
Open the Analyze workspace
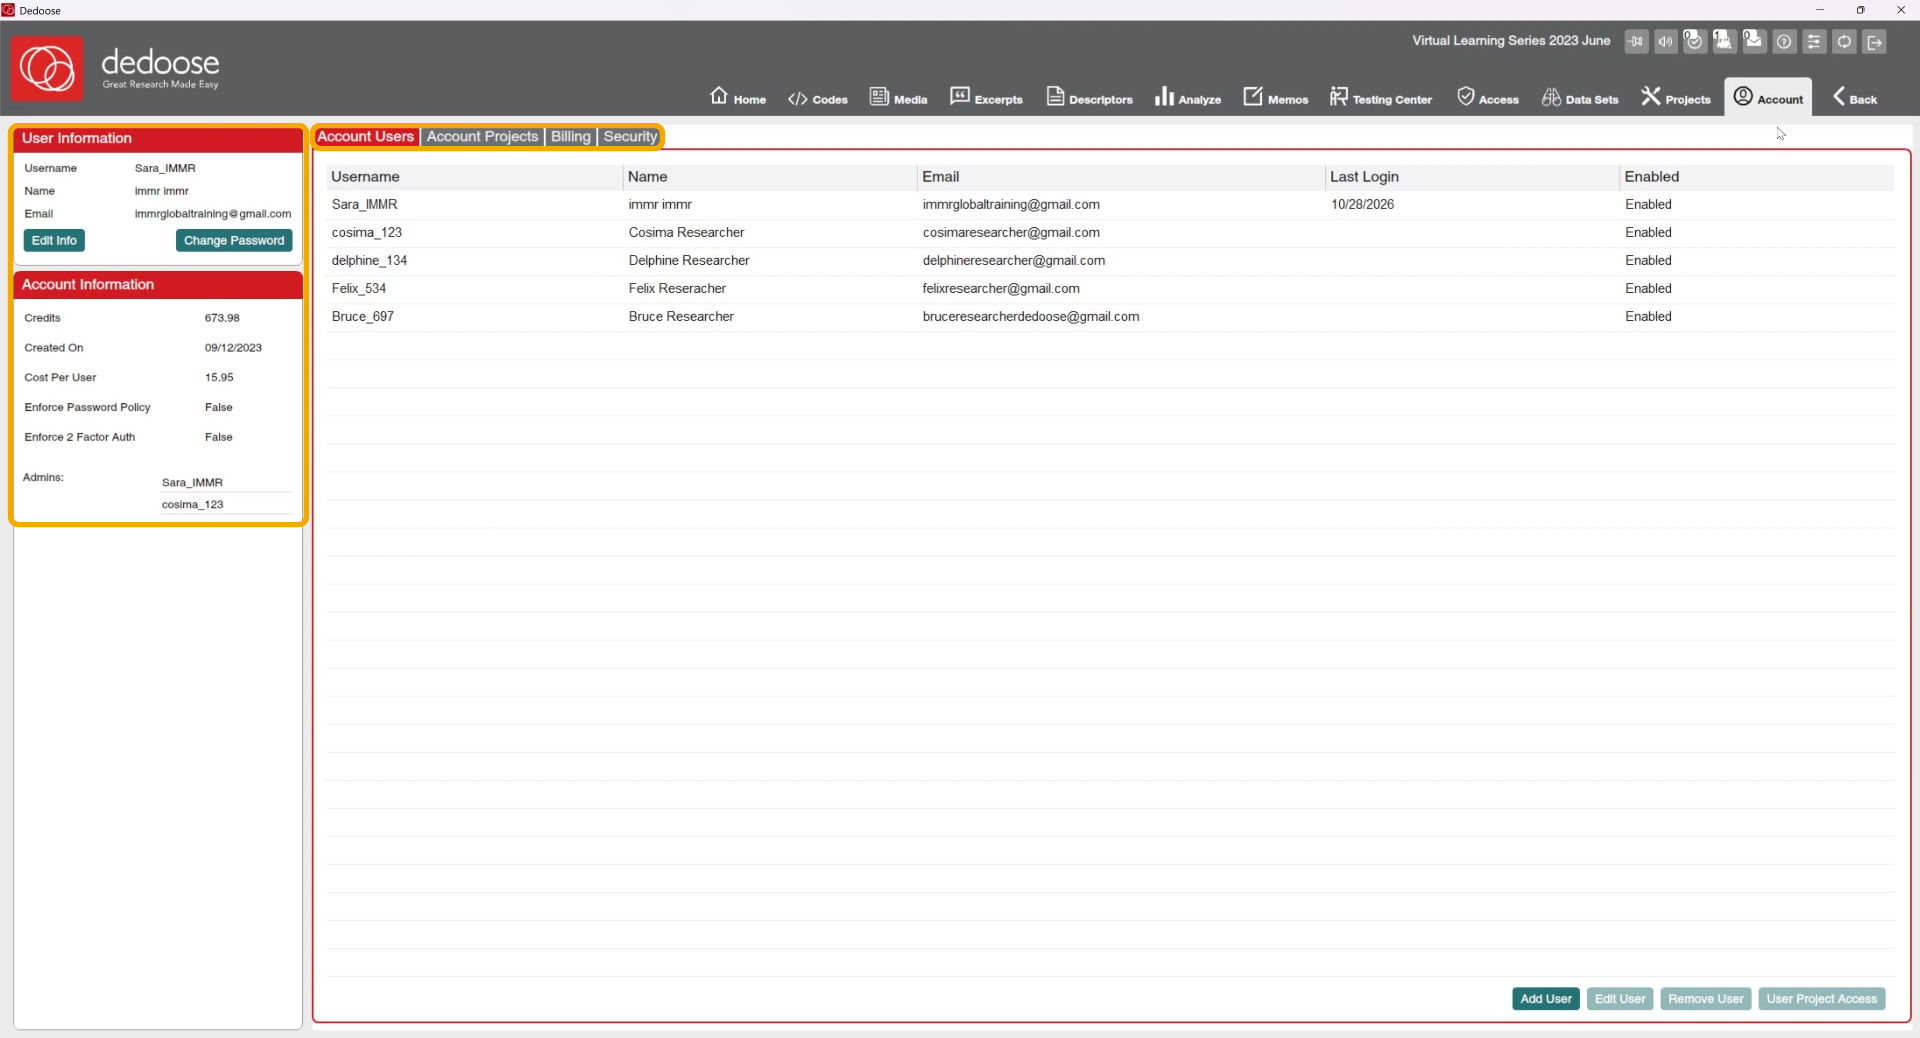tap(1188, 97)
